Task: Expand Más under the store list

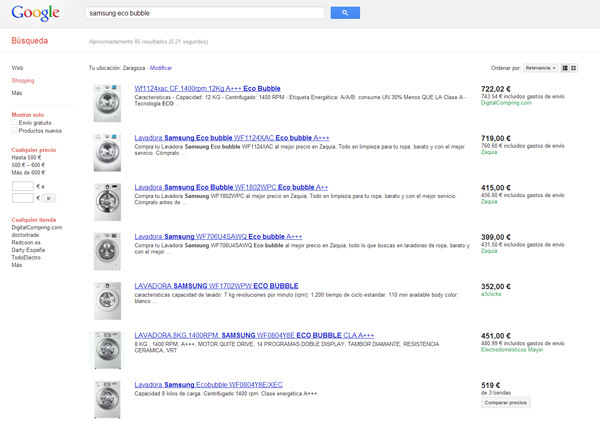Action: [x=17, y=265]
